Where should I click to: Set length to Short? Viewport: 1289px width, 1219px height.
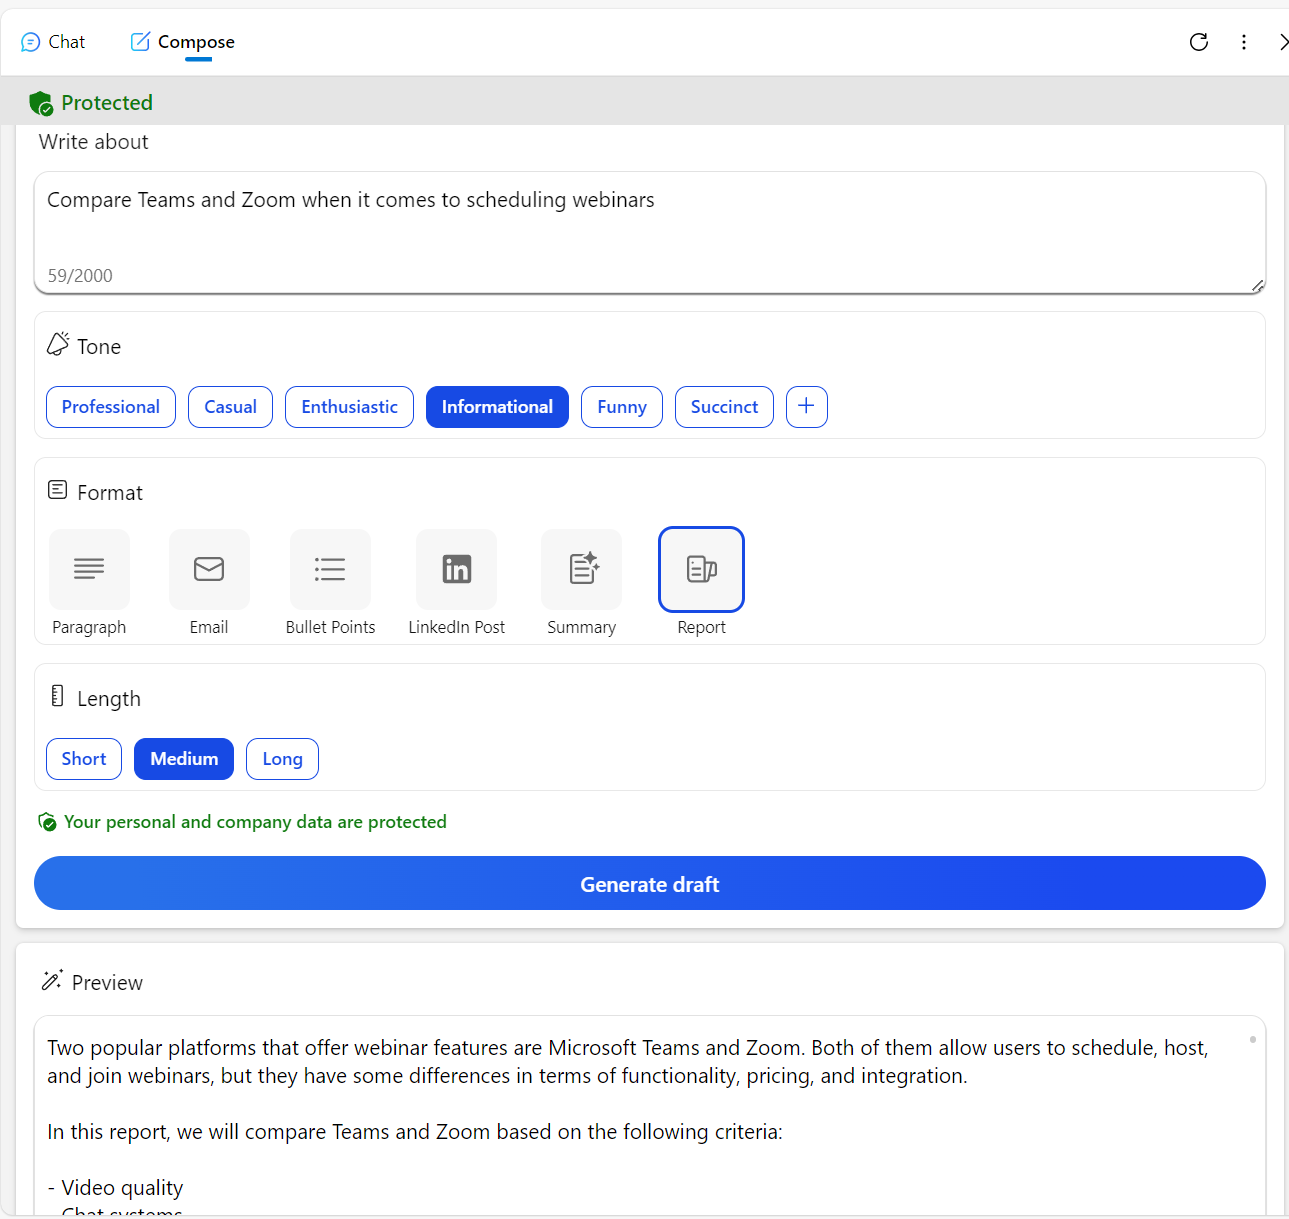pos(84,759)
